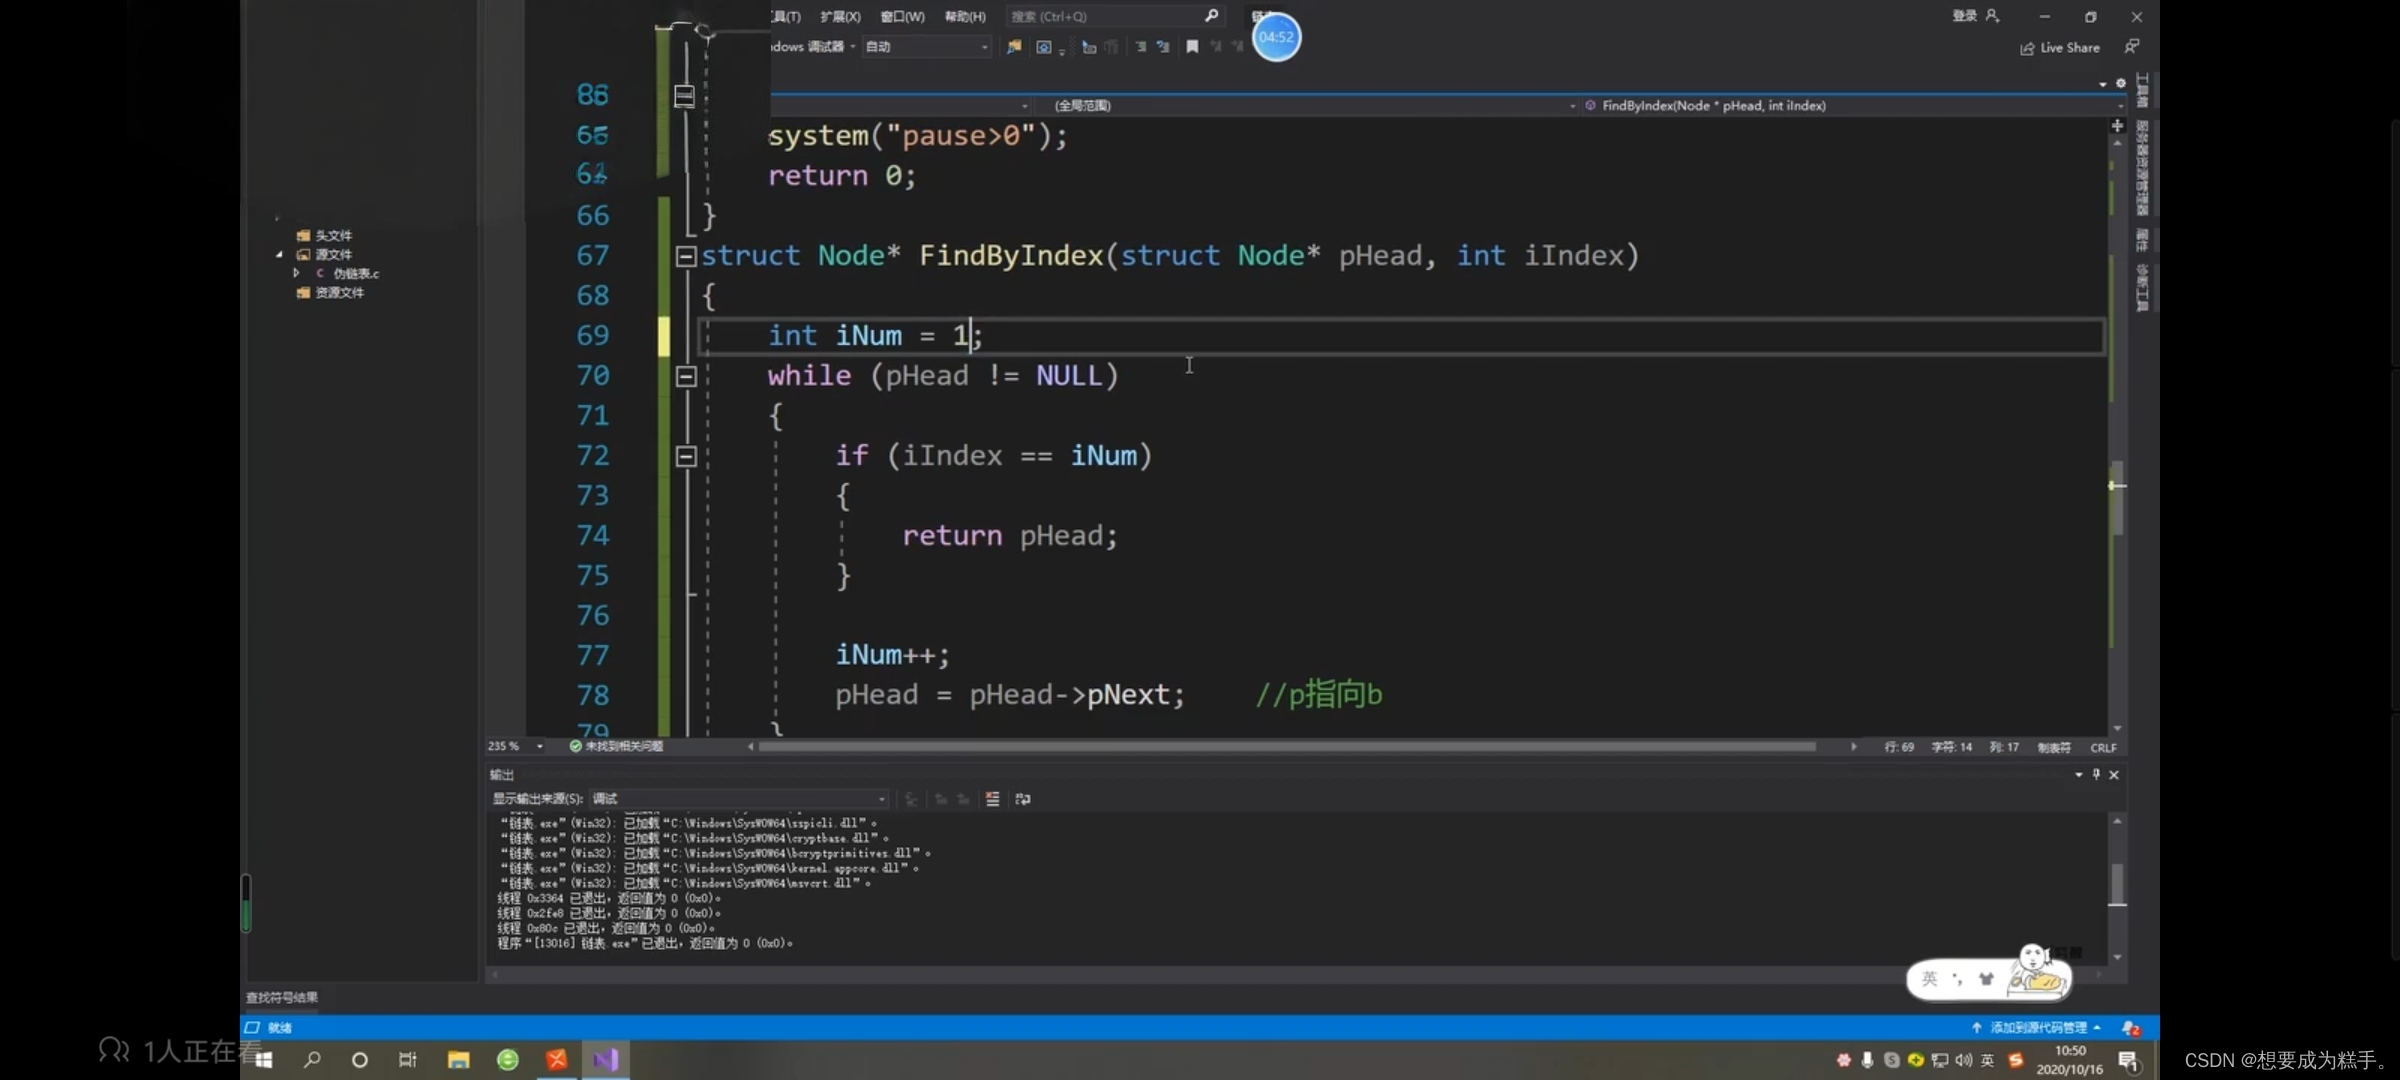Click the 英 toggle on input method bar
This screenshot has width=2400, height=1080.
(x=1930, y=979)
